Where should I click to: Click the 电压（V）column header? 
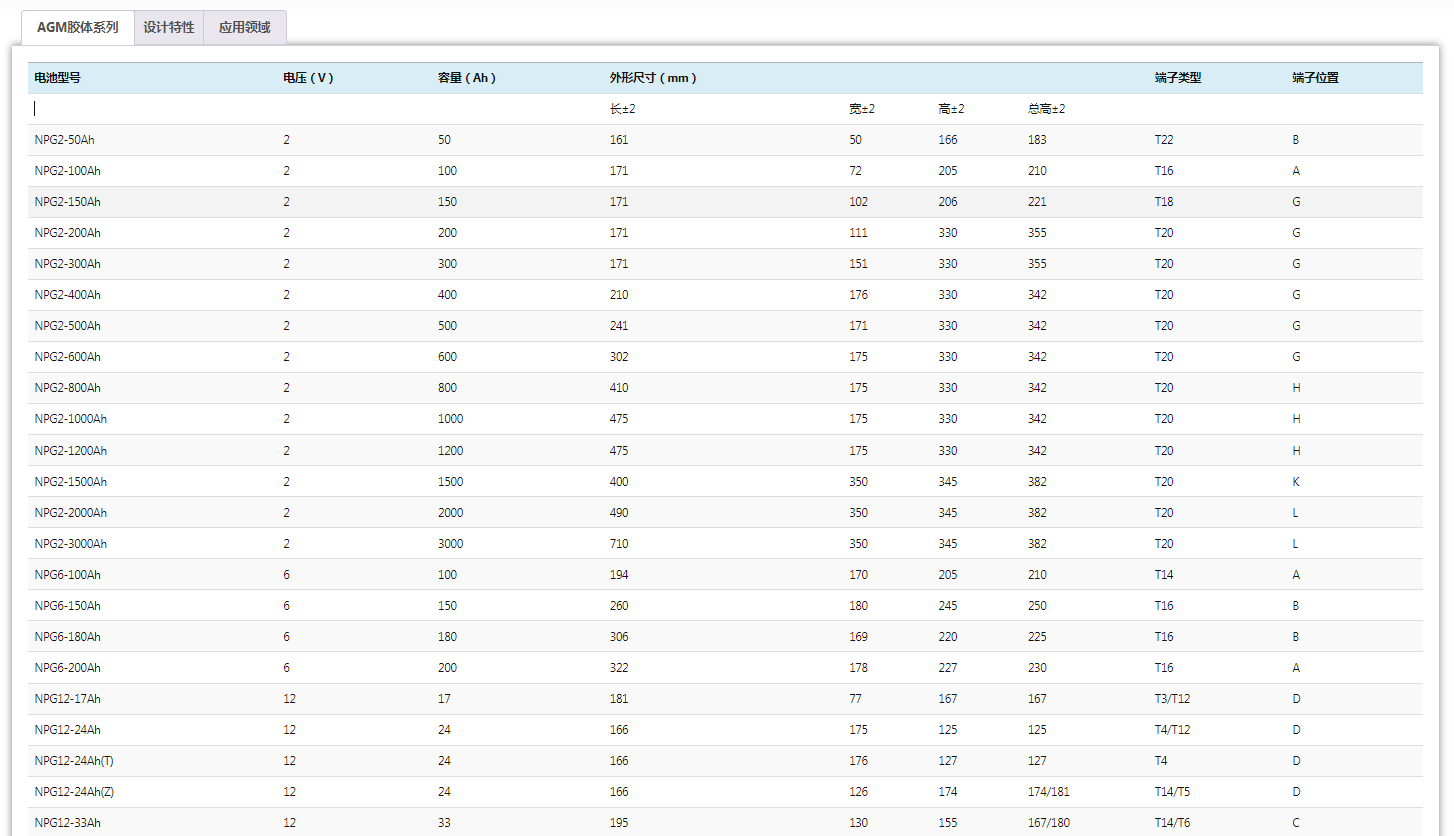[x=308, y=78]
